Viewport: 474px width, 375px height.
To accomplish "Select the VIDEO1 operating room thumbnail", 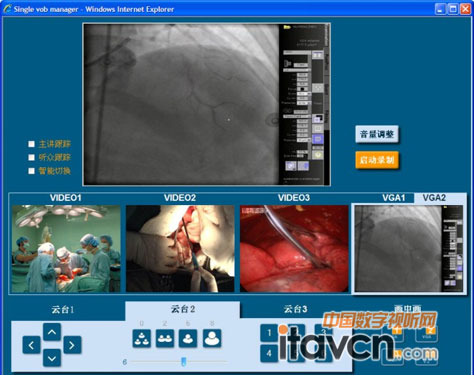I will (66, 249).
